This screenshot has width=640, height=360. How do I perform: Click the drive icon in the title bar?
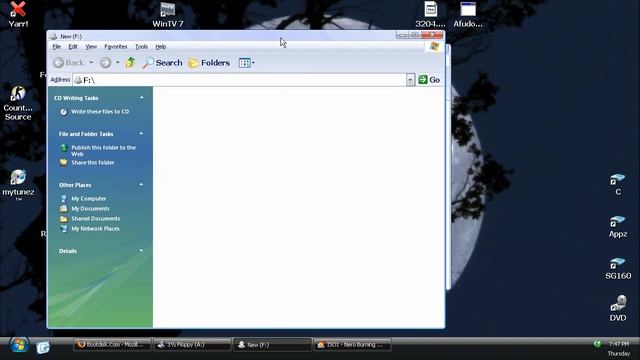coord(53,36)
